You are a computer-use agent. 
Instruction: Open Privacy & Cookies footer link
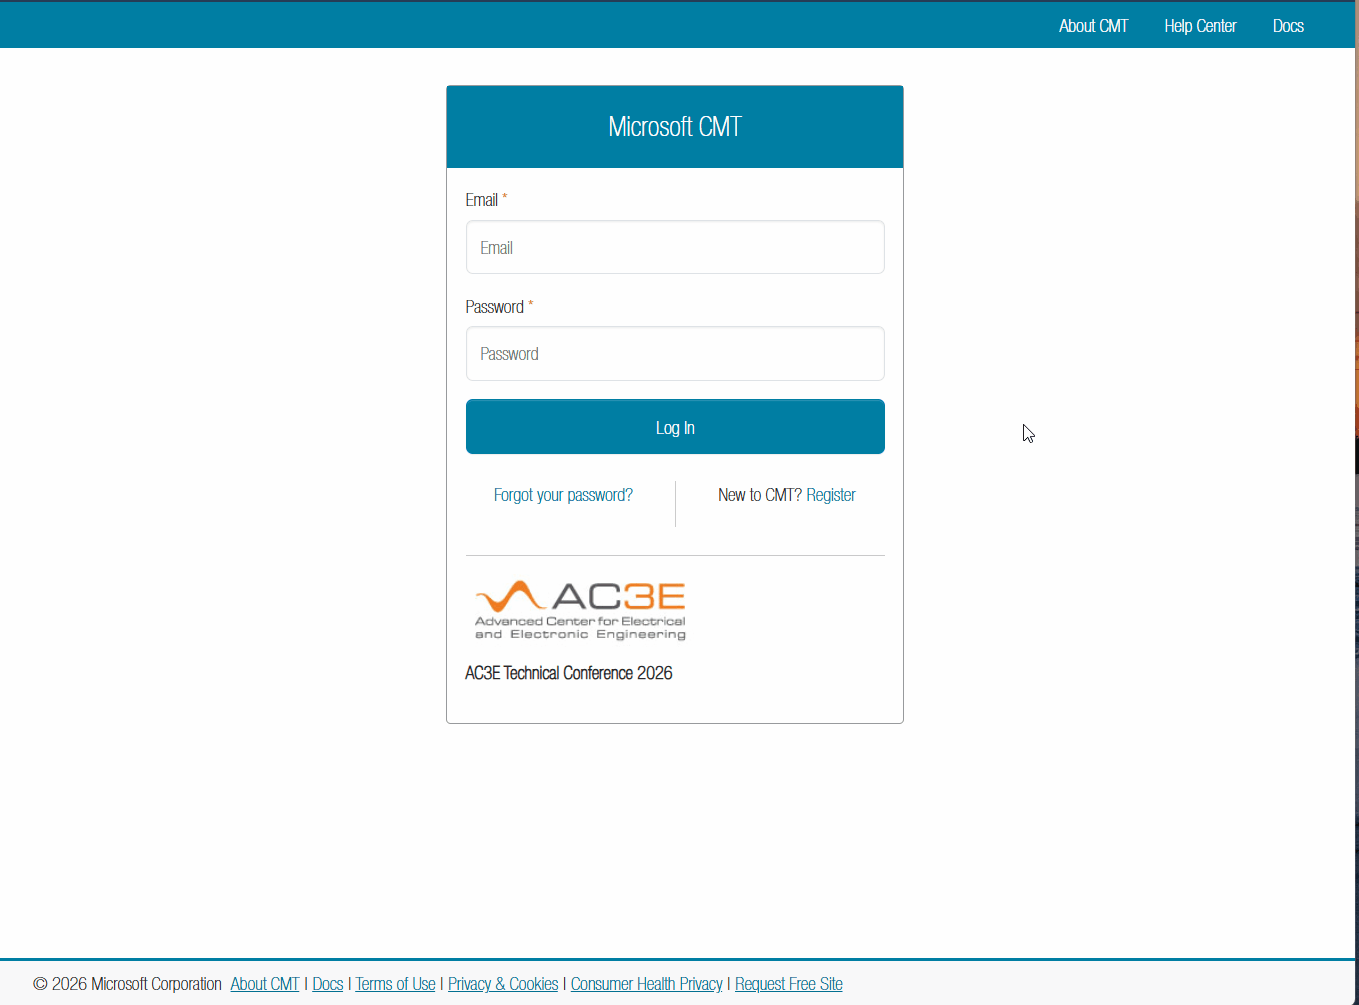[x=503, y=984]
